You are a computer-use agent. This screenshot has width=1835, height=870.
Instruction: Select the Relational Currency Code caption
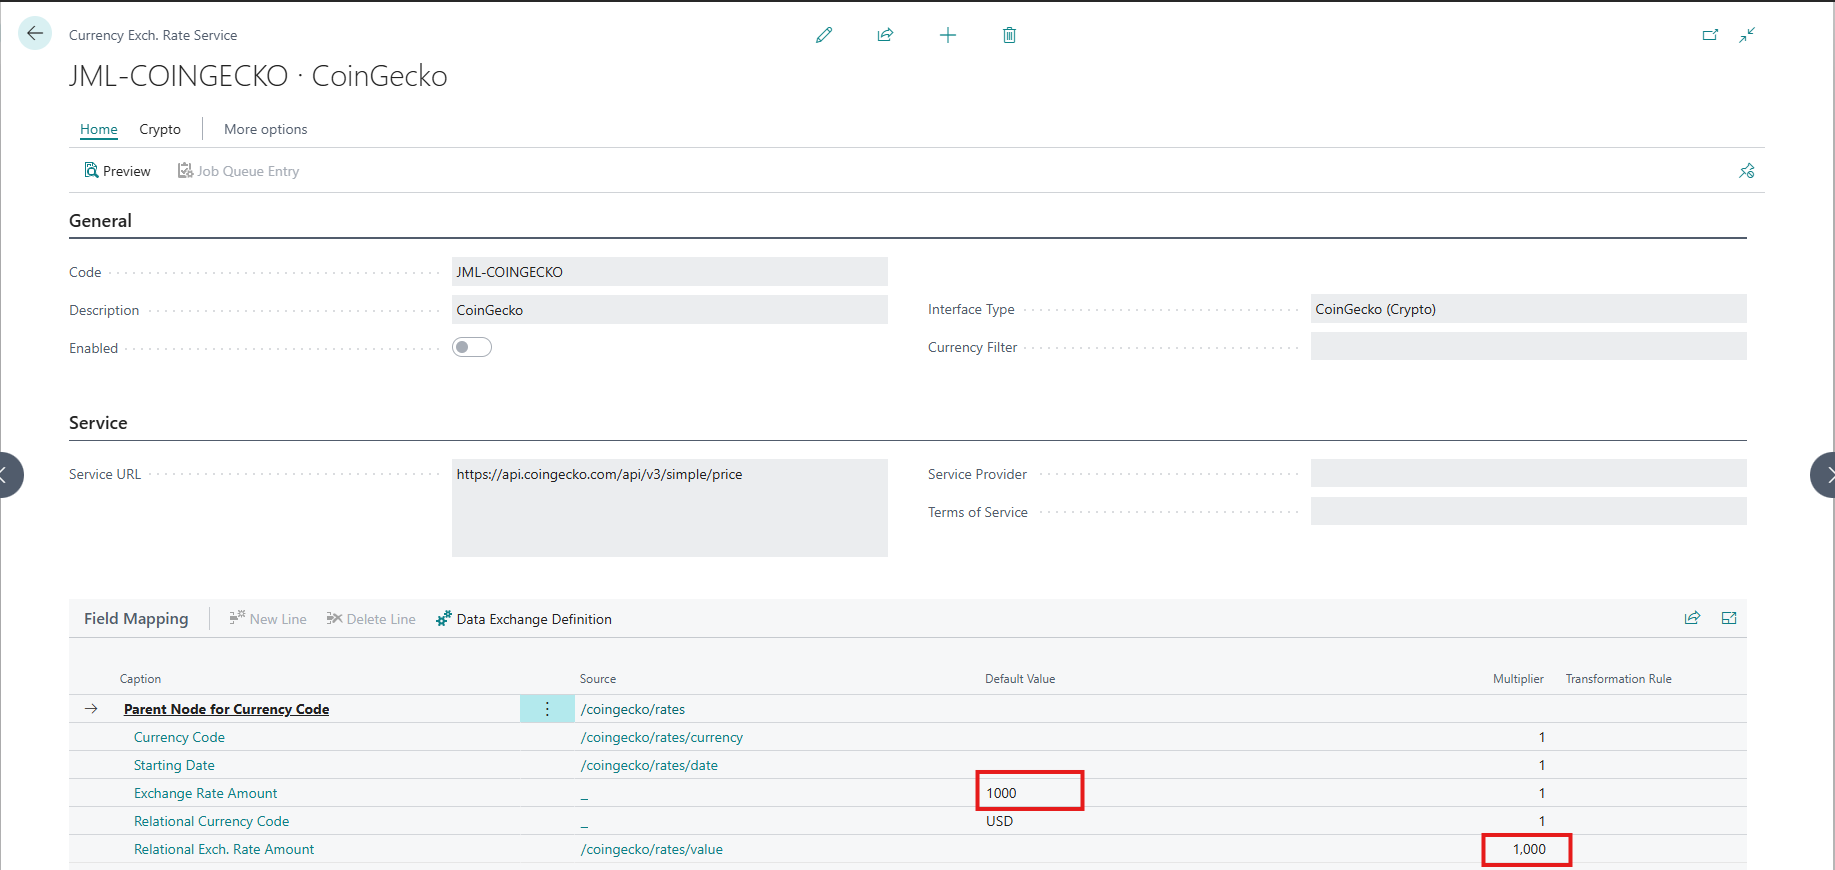click(212, 821)
